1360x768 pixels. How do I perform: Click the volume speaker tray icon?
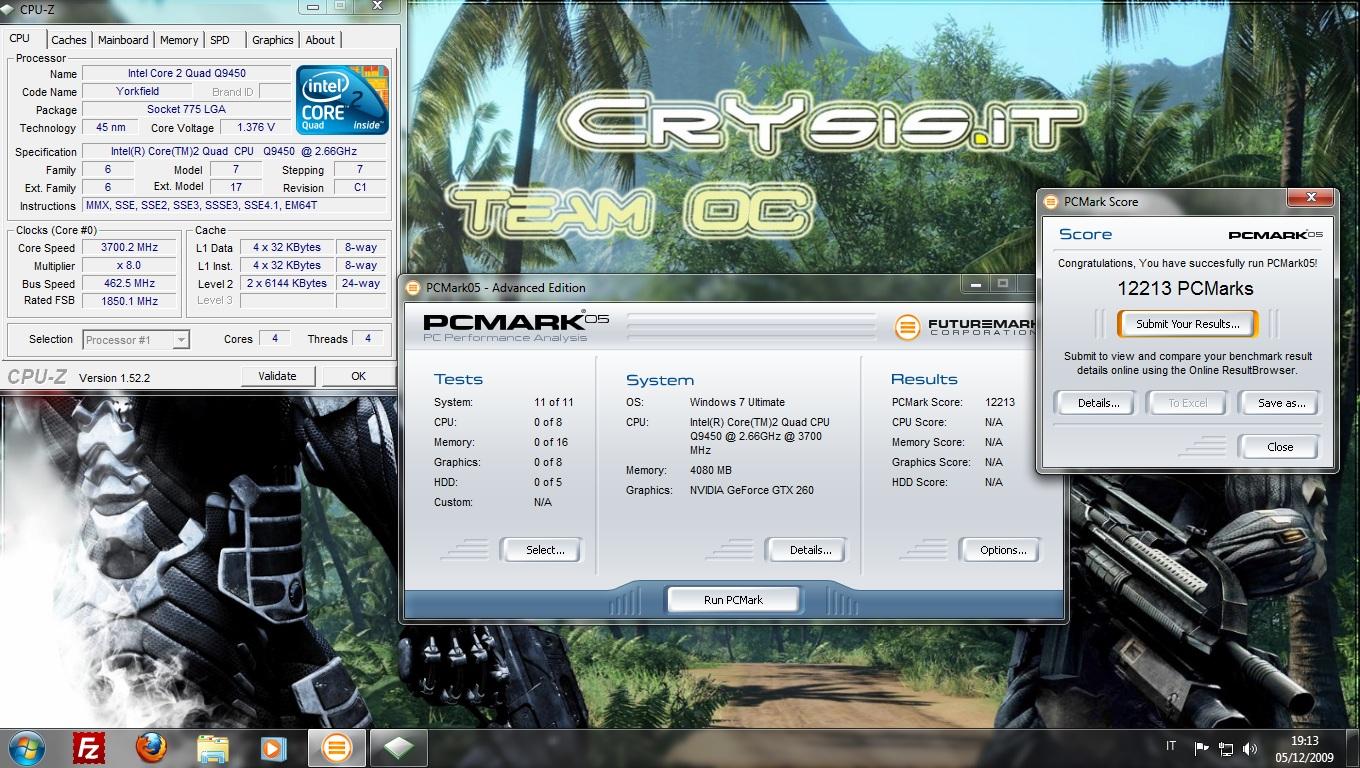click(1250, 748)
